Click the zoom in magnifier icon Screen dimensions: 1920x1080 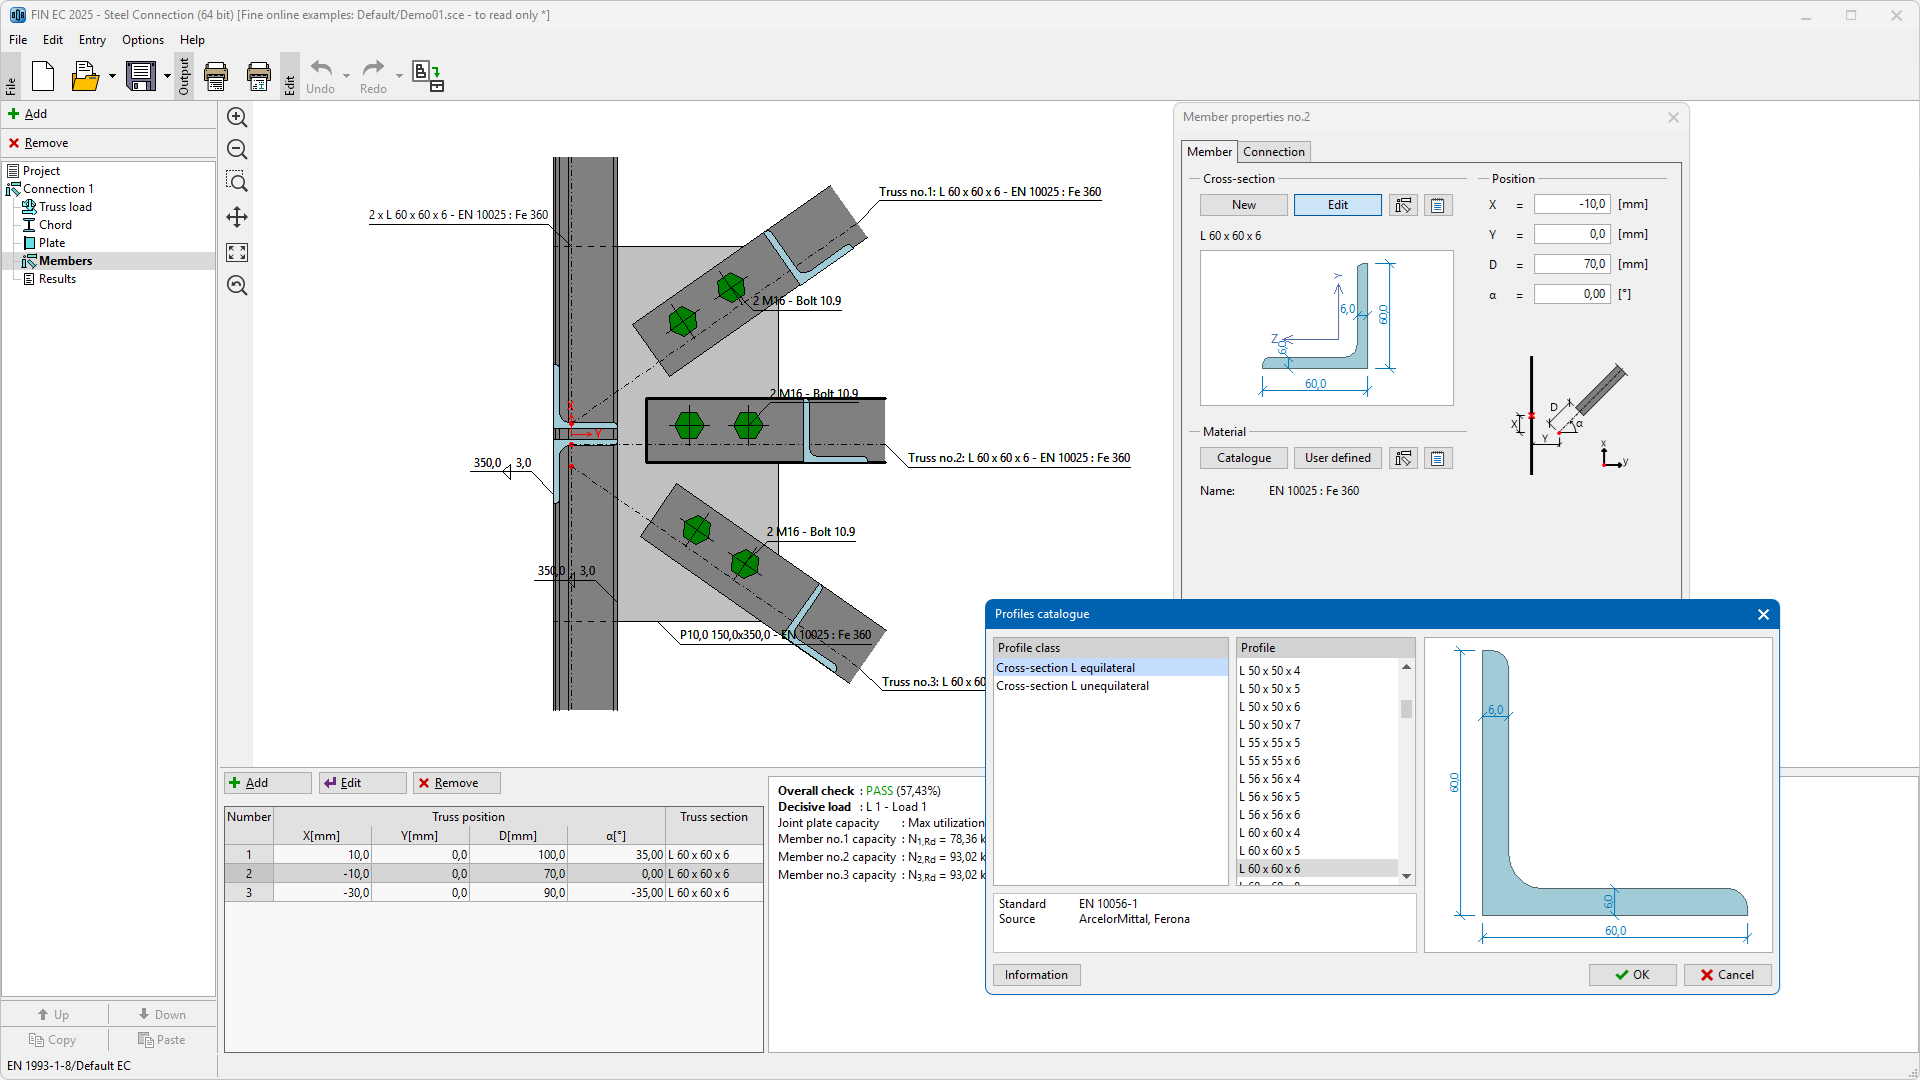[x=237, y=118]
